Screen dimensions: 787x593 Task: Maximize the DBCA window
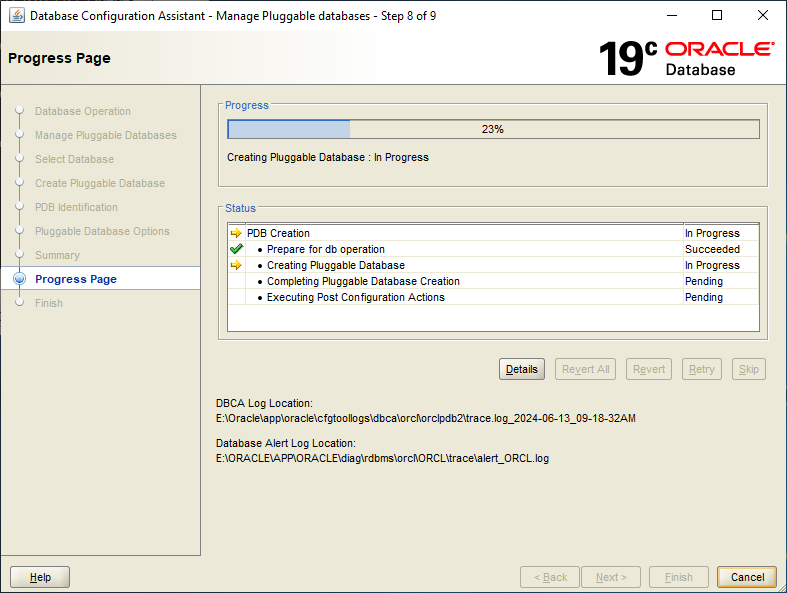[717, 16]
